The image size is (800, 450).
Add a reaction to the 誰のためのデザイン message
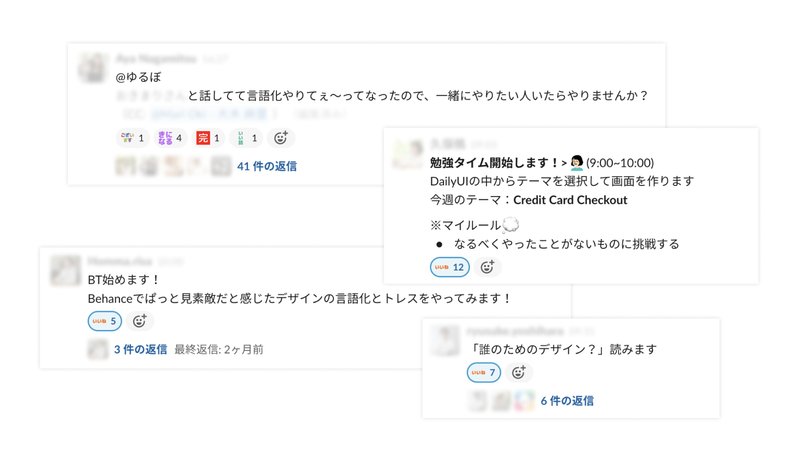point(518,372)
